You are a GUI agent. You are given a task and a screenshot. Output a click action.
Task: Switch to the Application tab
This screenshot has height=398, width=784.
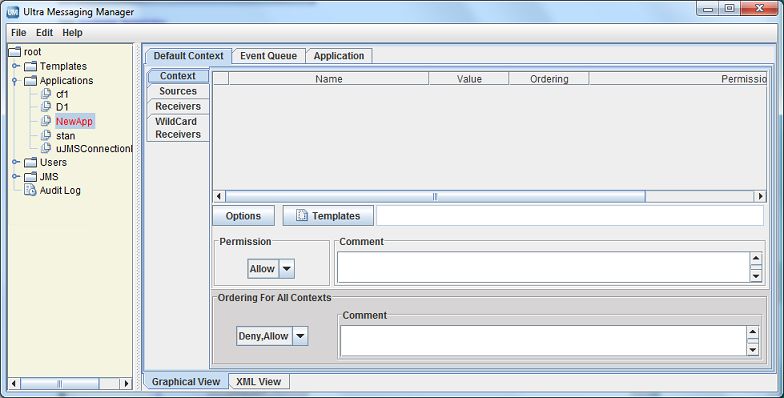point(339,56)
